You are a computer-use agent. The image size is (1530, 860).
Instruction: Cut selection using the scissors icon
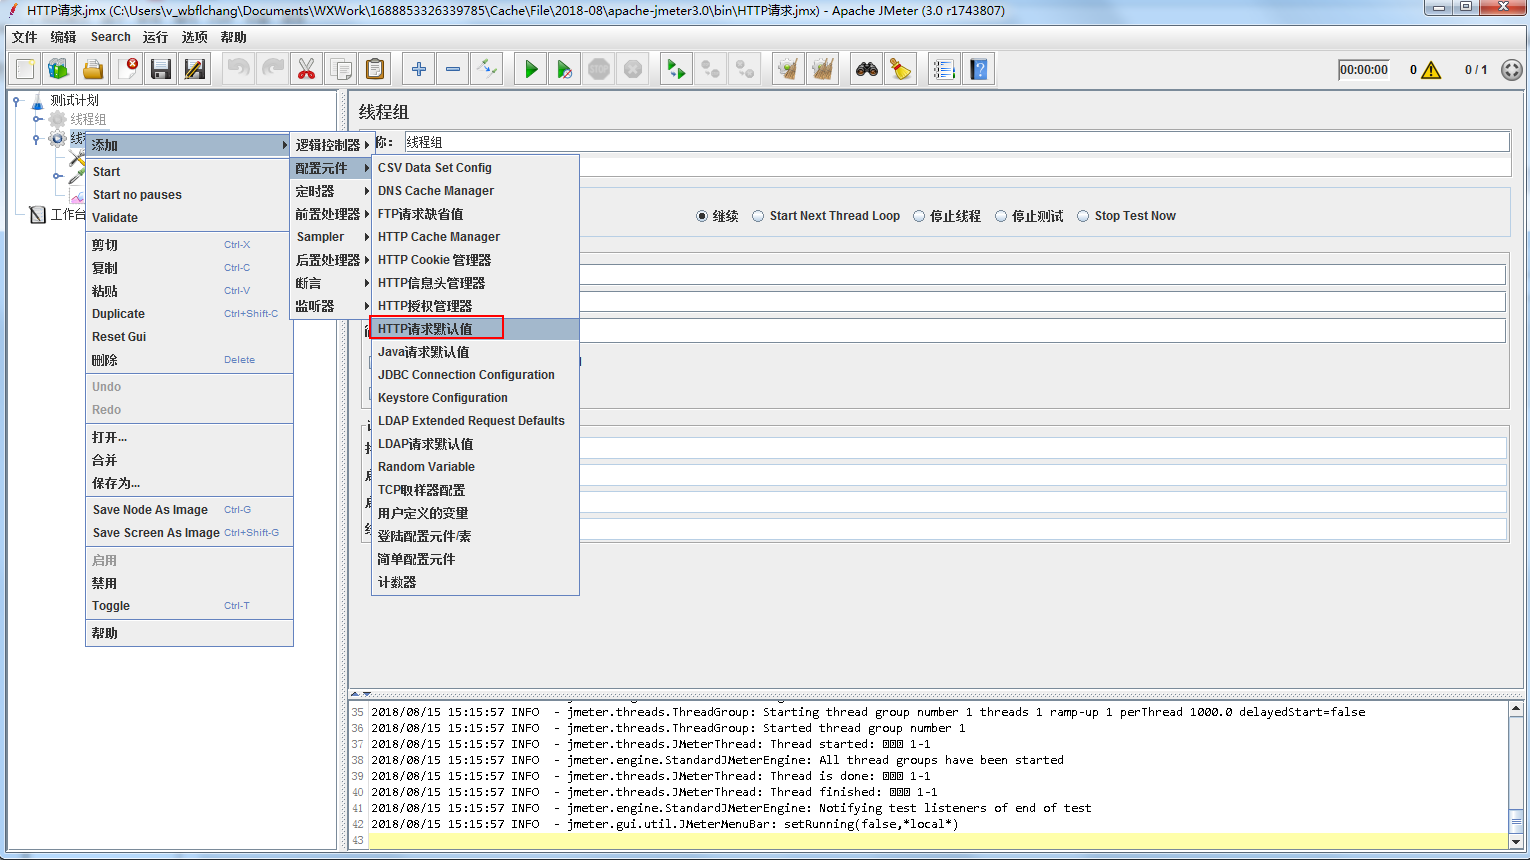(x=307, y=69)
